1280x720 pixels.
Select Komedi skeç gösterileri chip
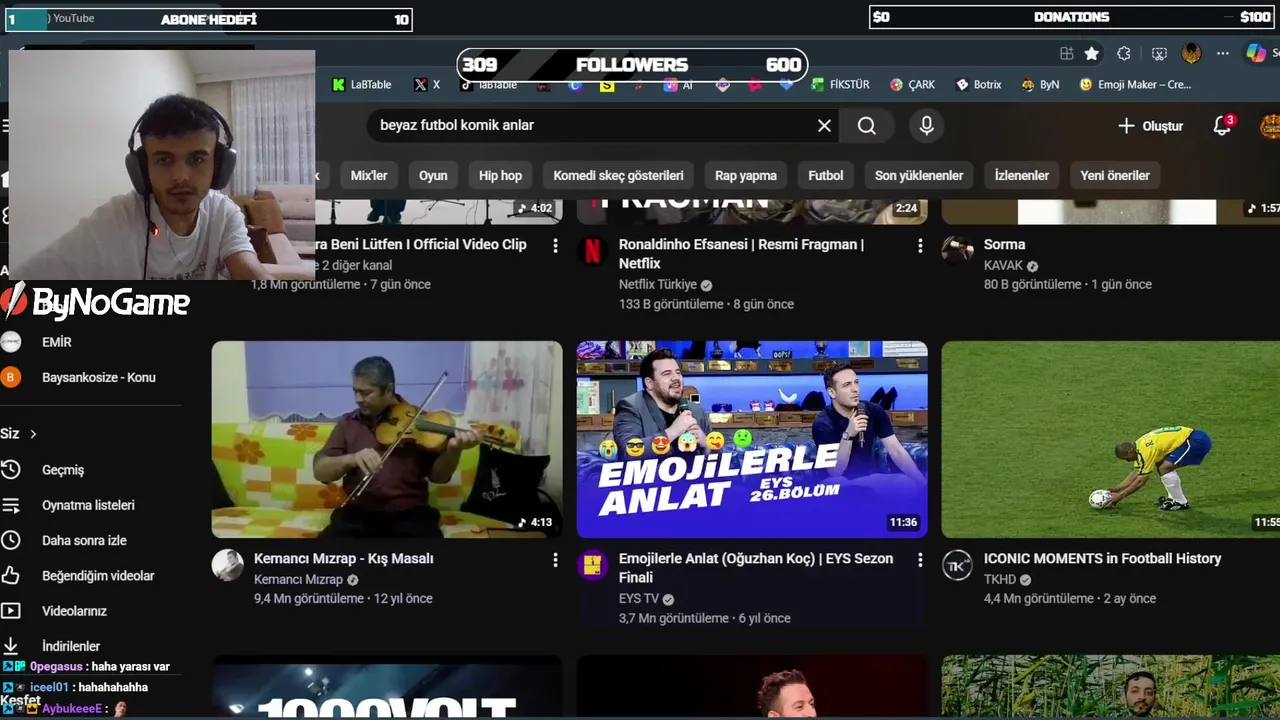point(618,175)
